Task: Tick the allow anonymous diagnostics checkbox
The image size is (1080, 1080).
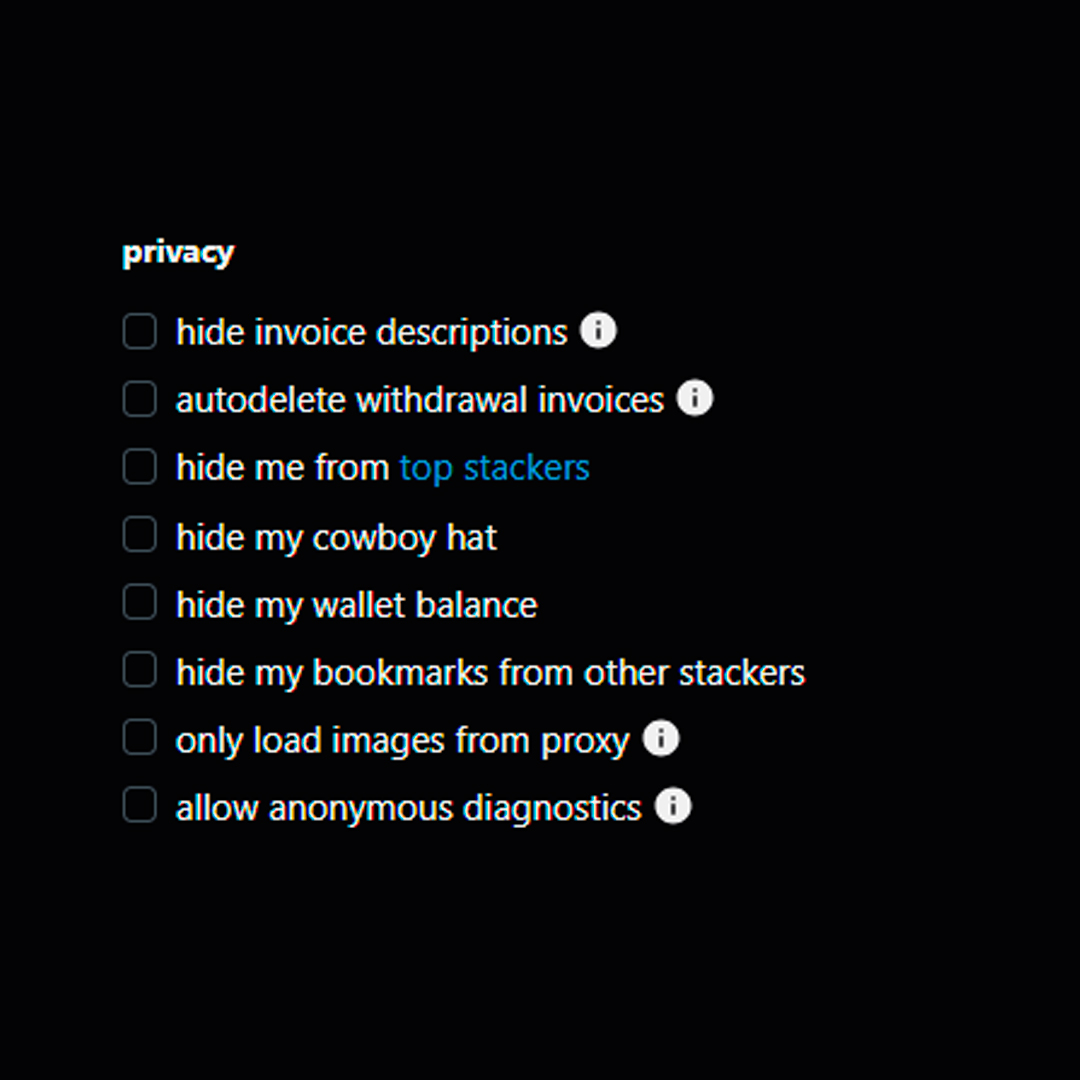Action: [x=140, y=806]
